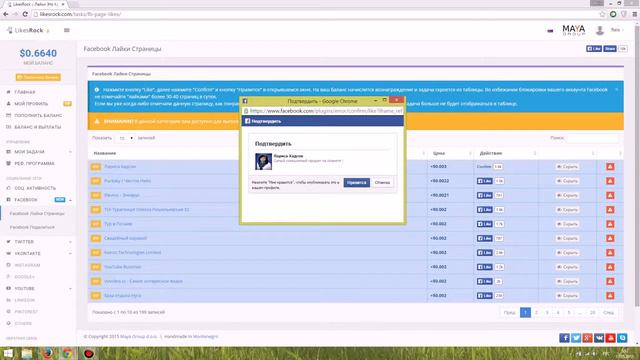Image resolution: width=640 pixels, height=360 pixels.
Task: Open Баланс и выплаты sidebar item
Action: pyautogui.click(x=38, y=127)
